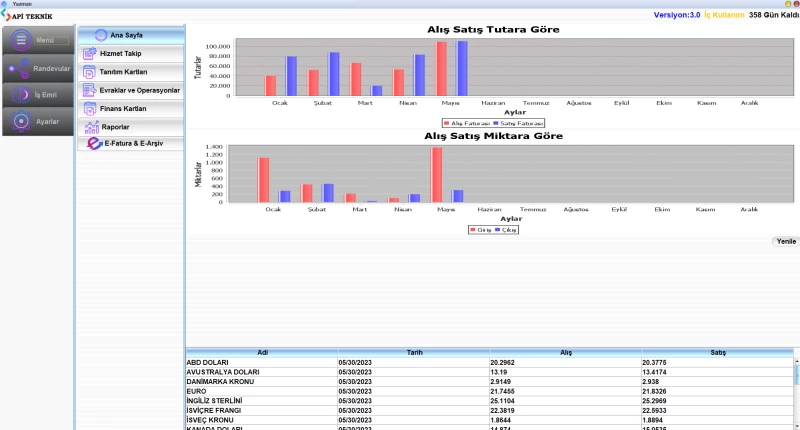
Task: Sort the table by the Adı column header
Action: click(262, 353)
